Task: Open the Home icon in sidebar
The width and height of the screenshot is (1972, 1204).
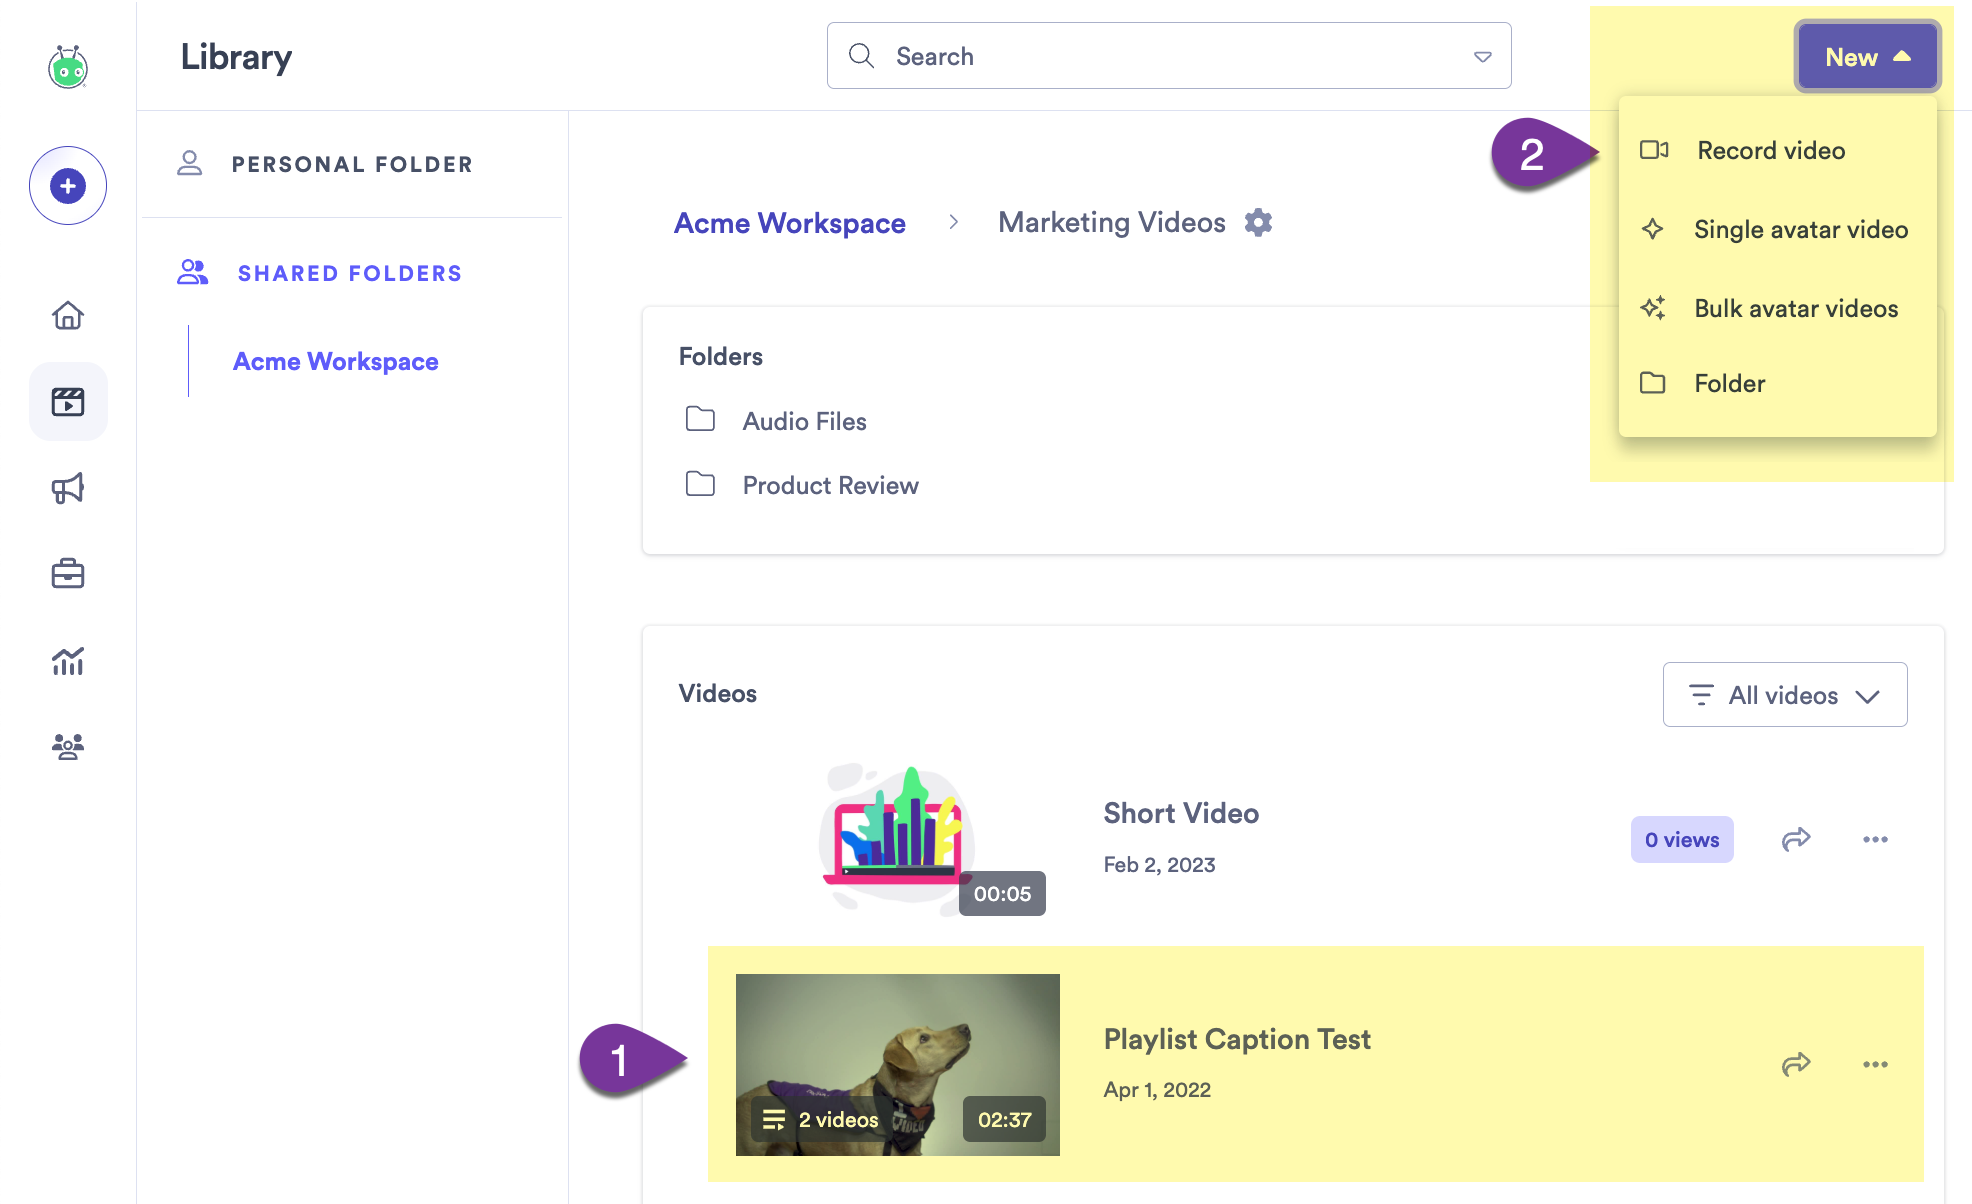Action: (68, 315)
